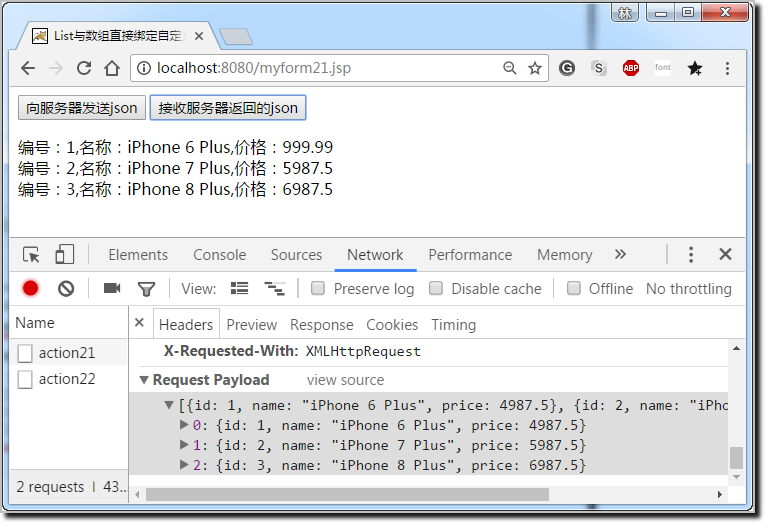765x522 pixels.
Task: Click the vertical scrollbar down arrow
Action: click(x=736, y=477)
